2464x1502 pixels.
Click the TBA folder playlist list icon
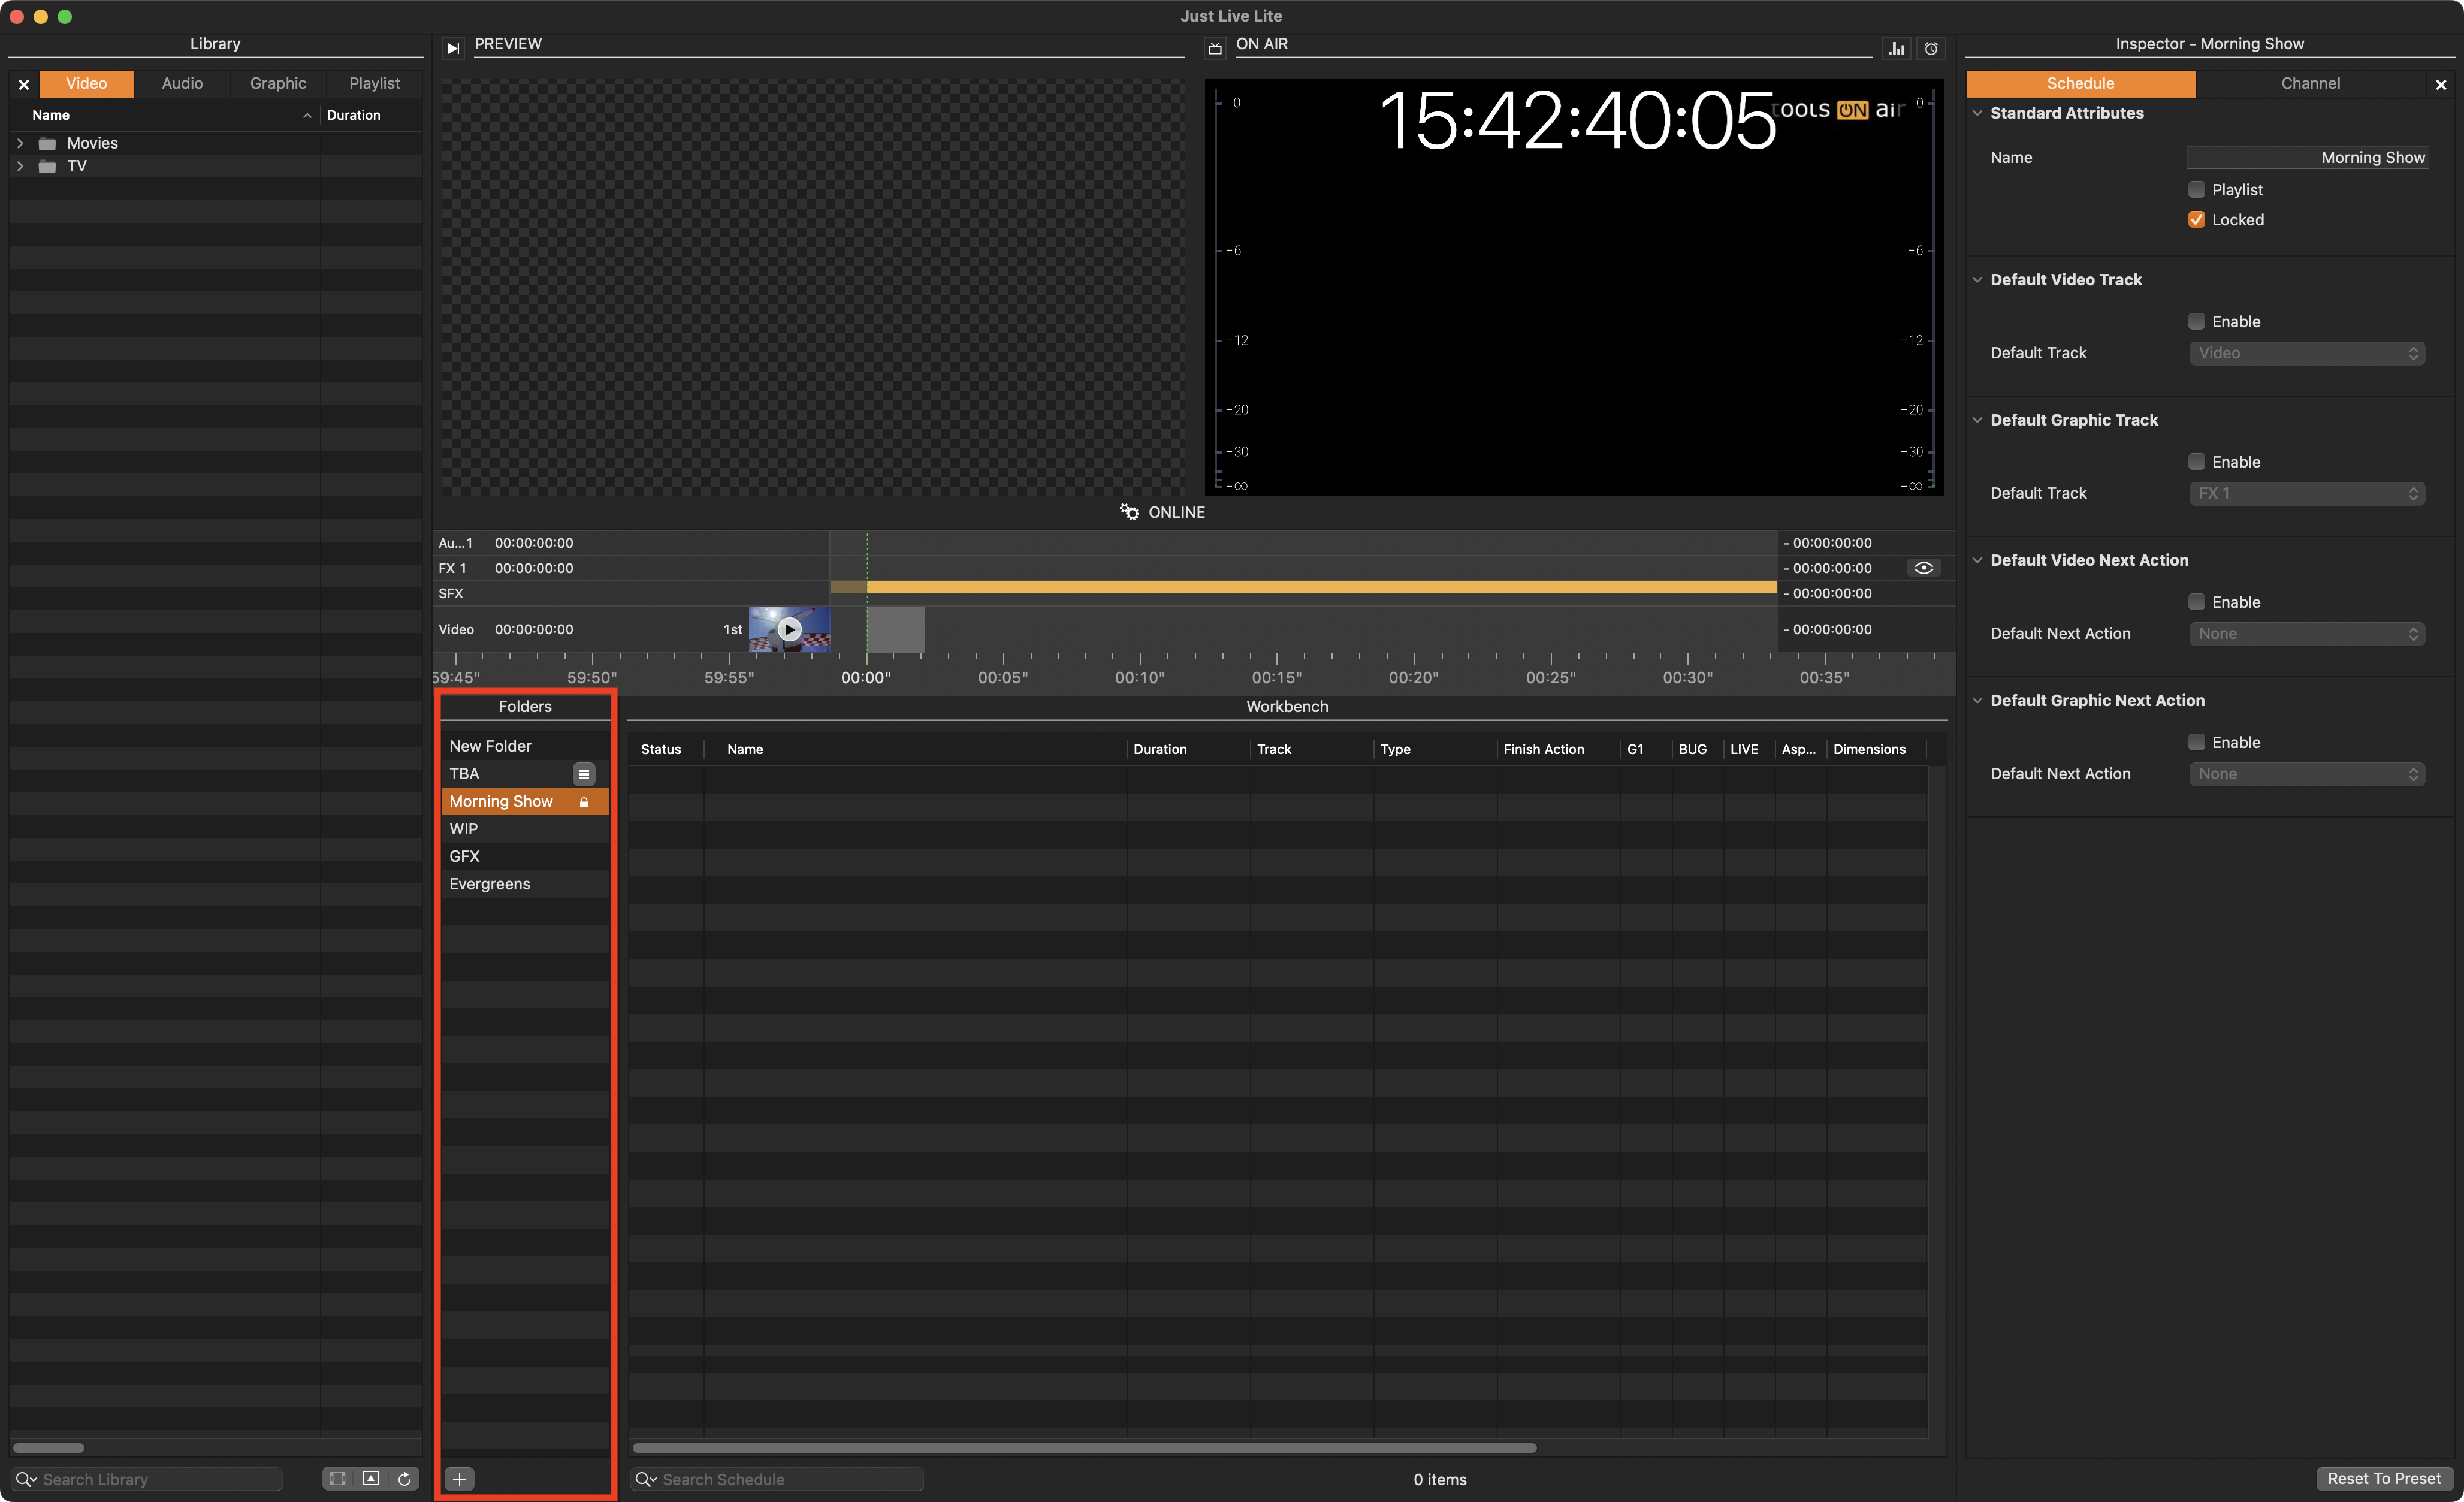(x=584, y=774)
